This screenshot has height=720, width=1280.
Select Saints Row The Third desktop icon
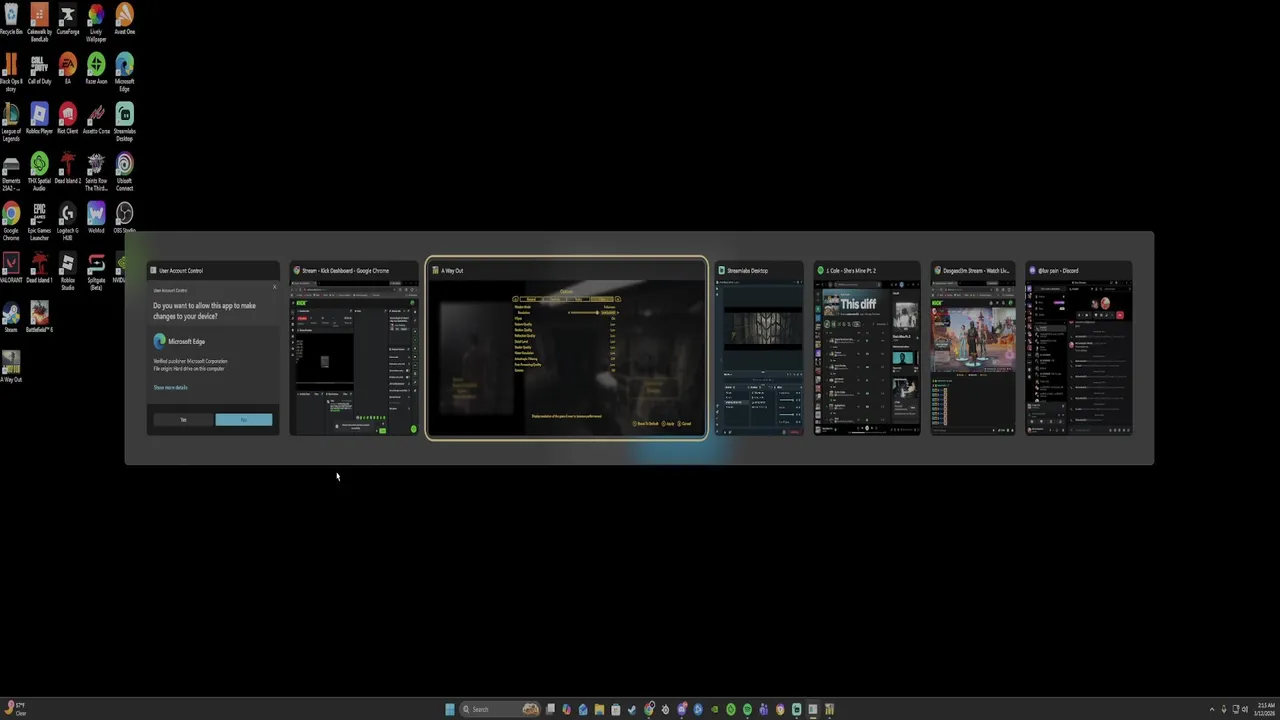coord(96,172)
